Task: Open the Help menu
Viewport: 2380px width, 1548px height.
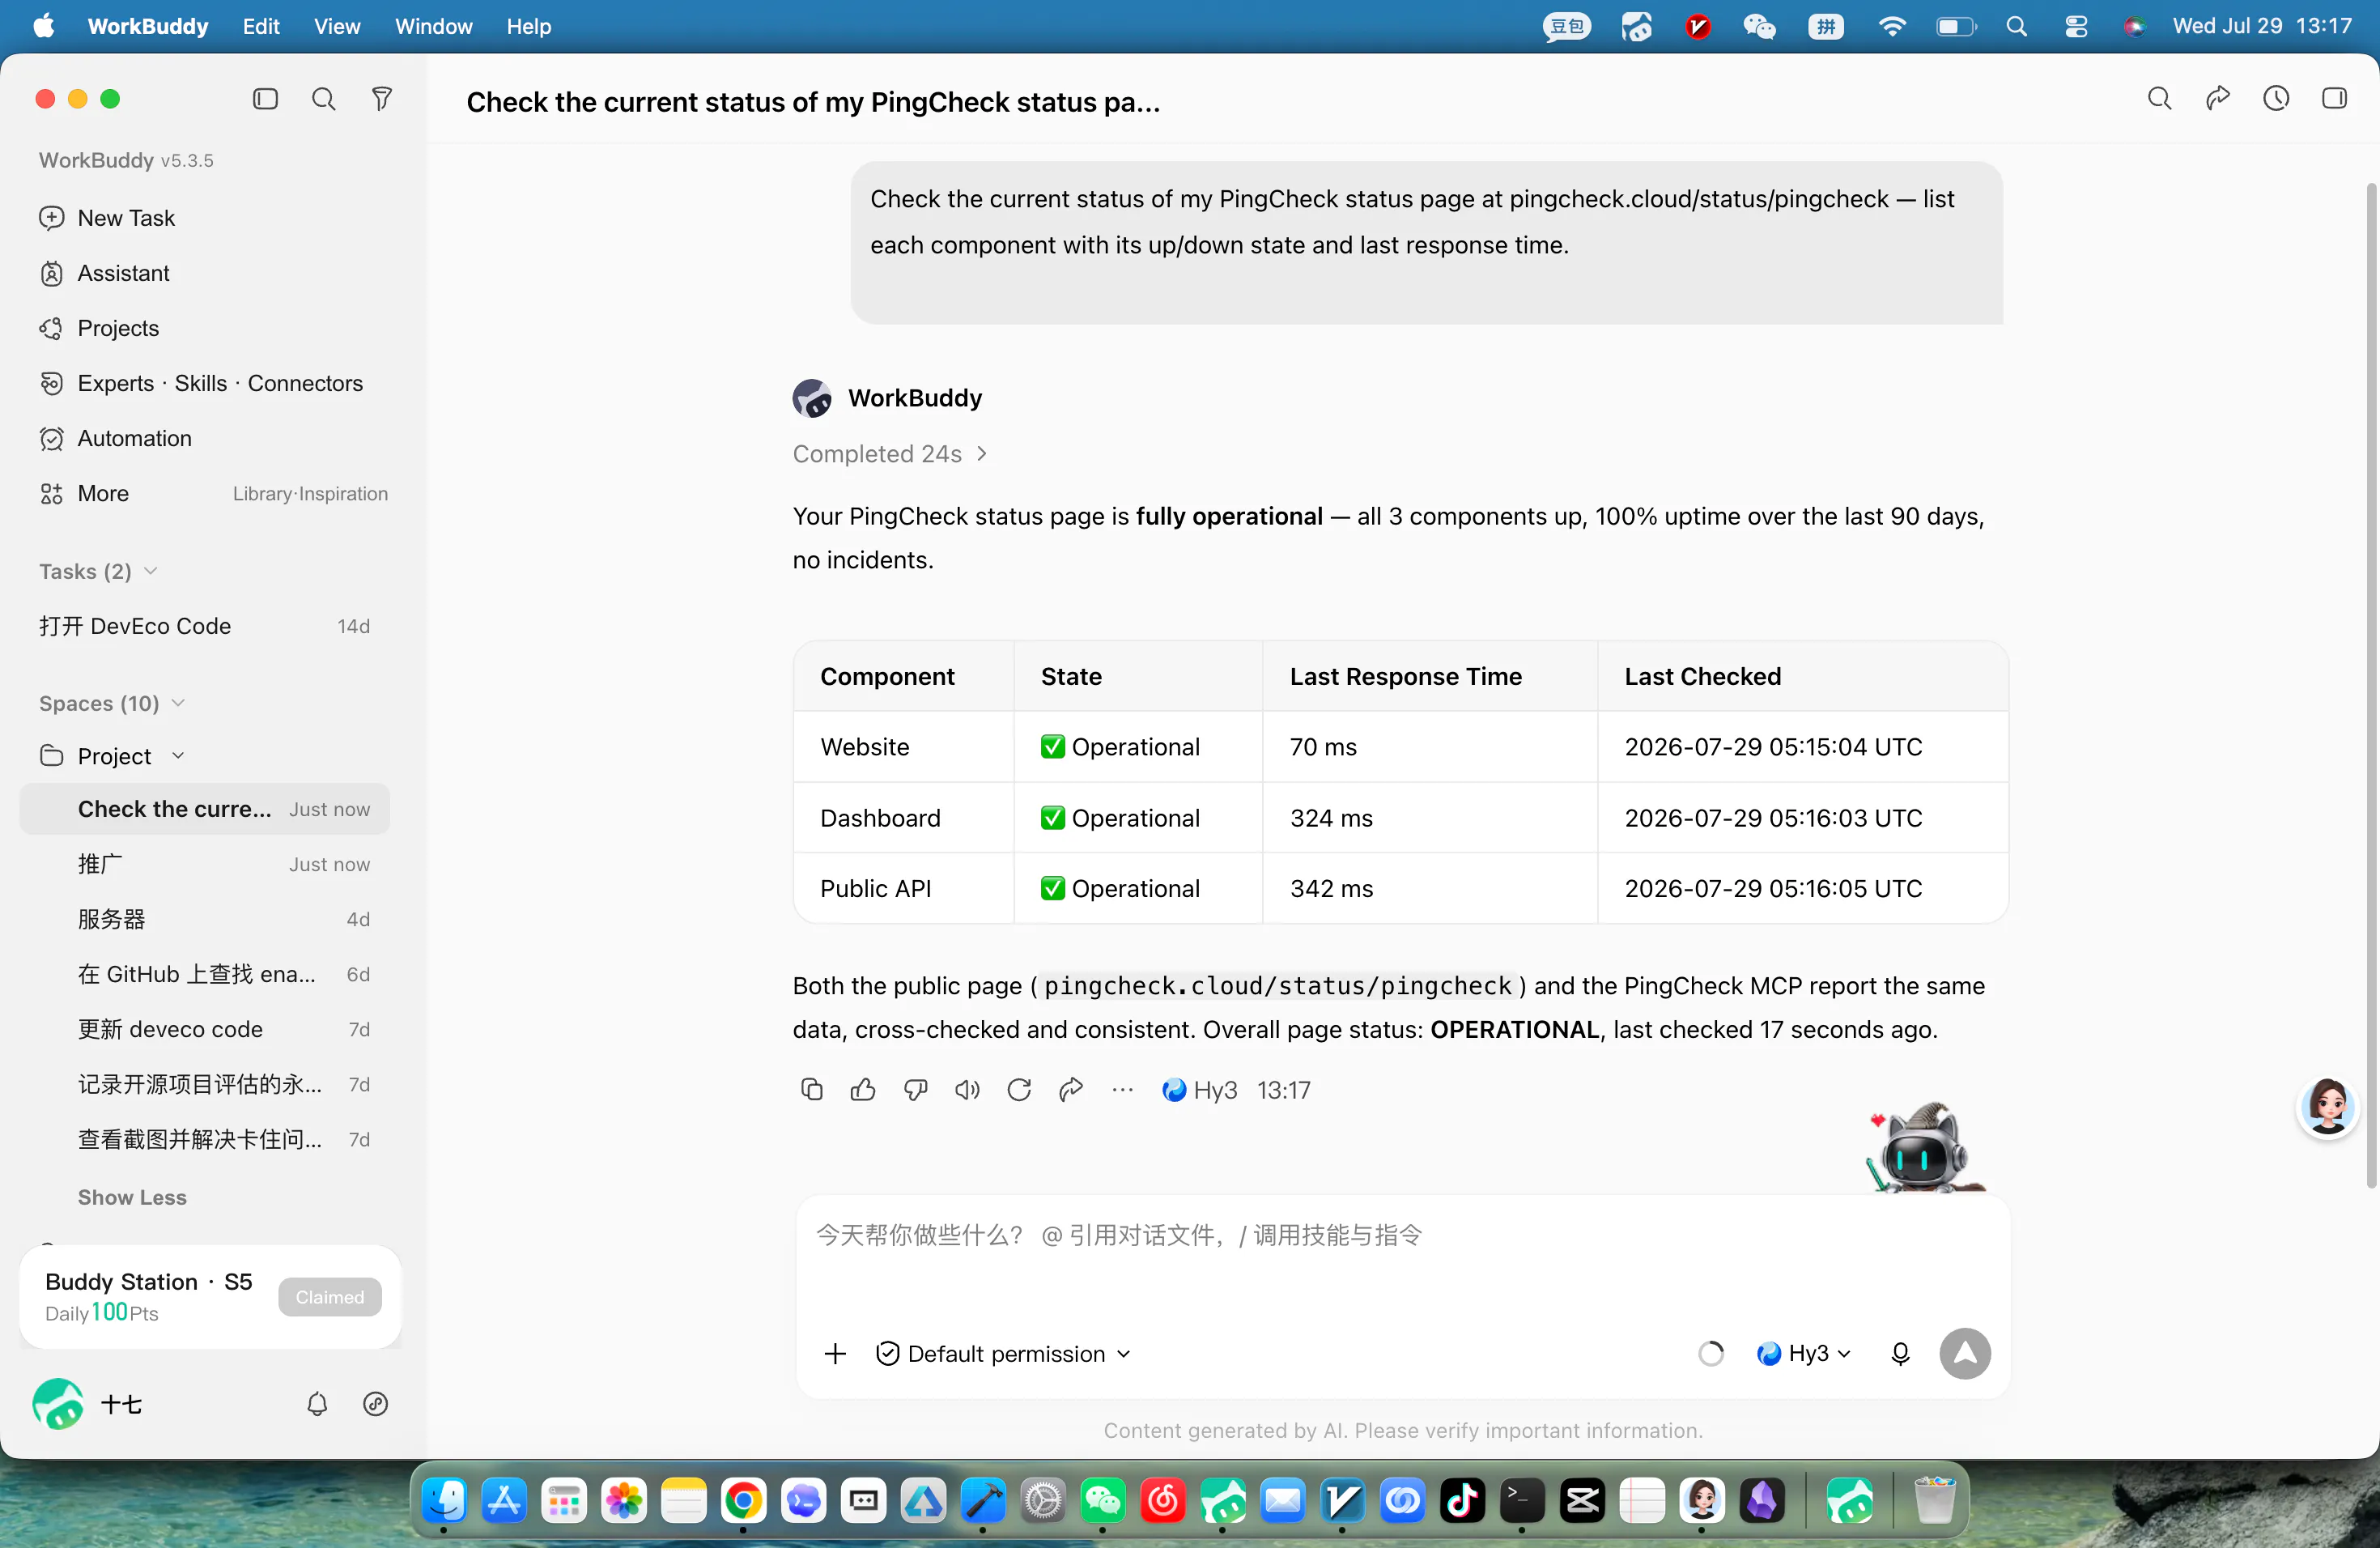Action: pyautogui.click(x=528, y=26)
